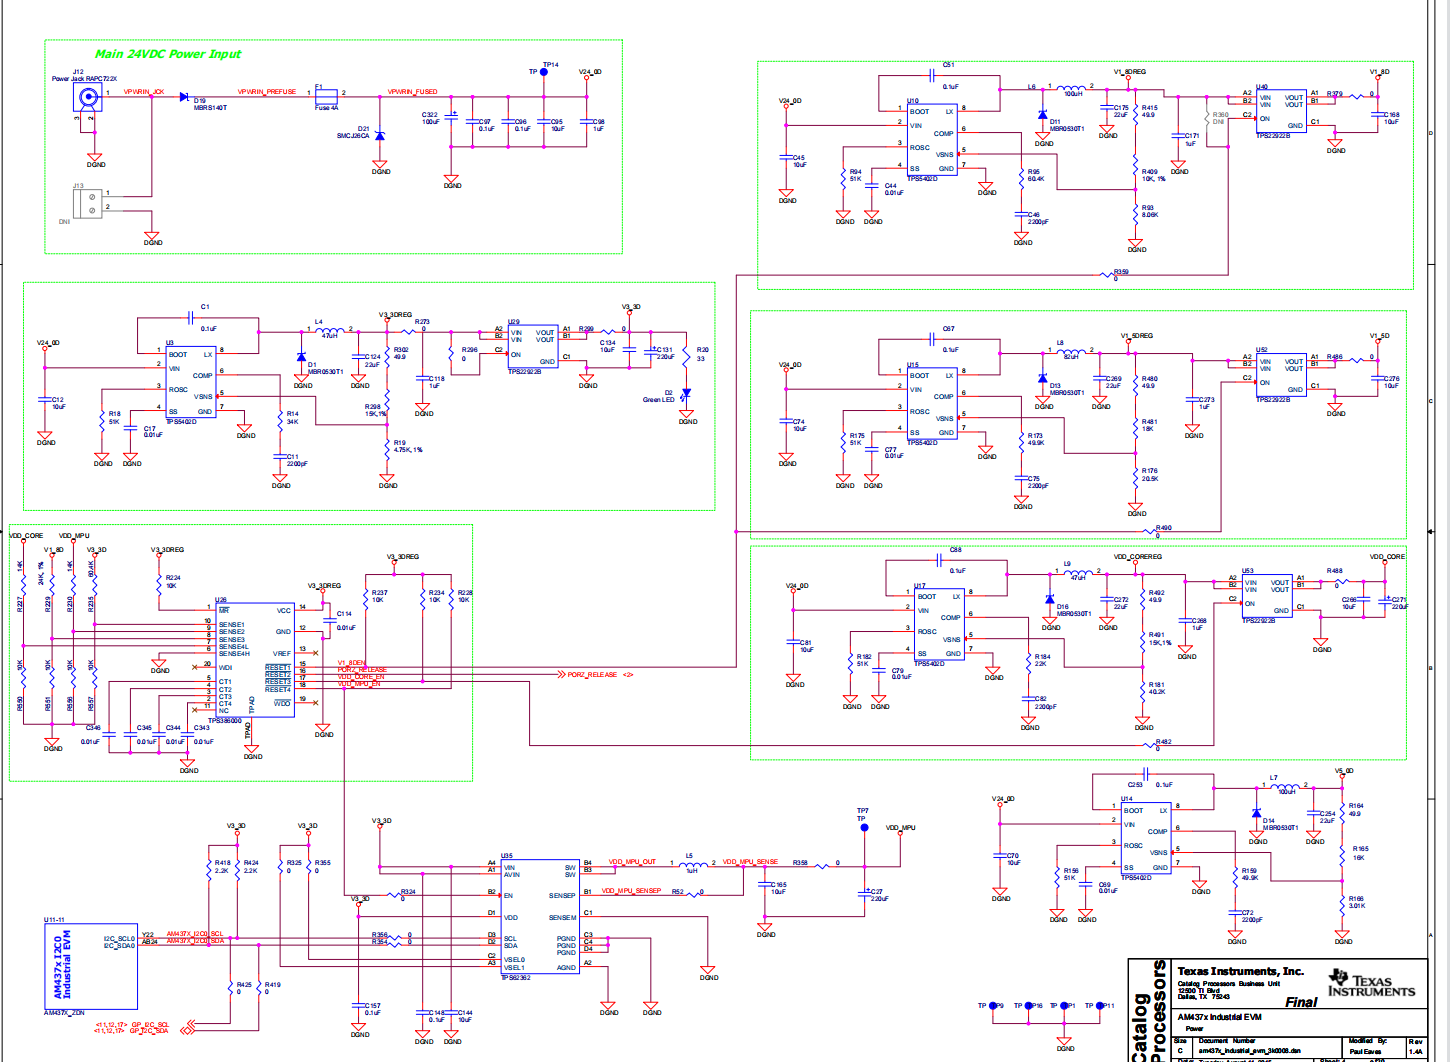
Task: Select the VPWRIN_PREFUSE net label
Action: point(267,92)
